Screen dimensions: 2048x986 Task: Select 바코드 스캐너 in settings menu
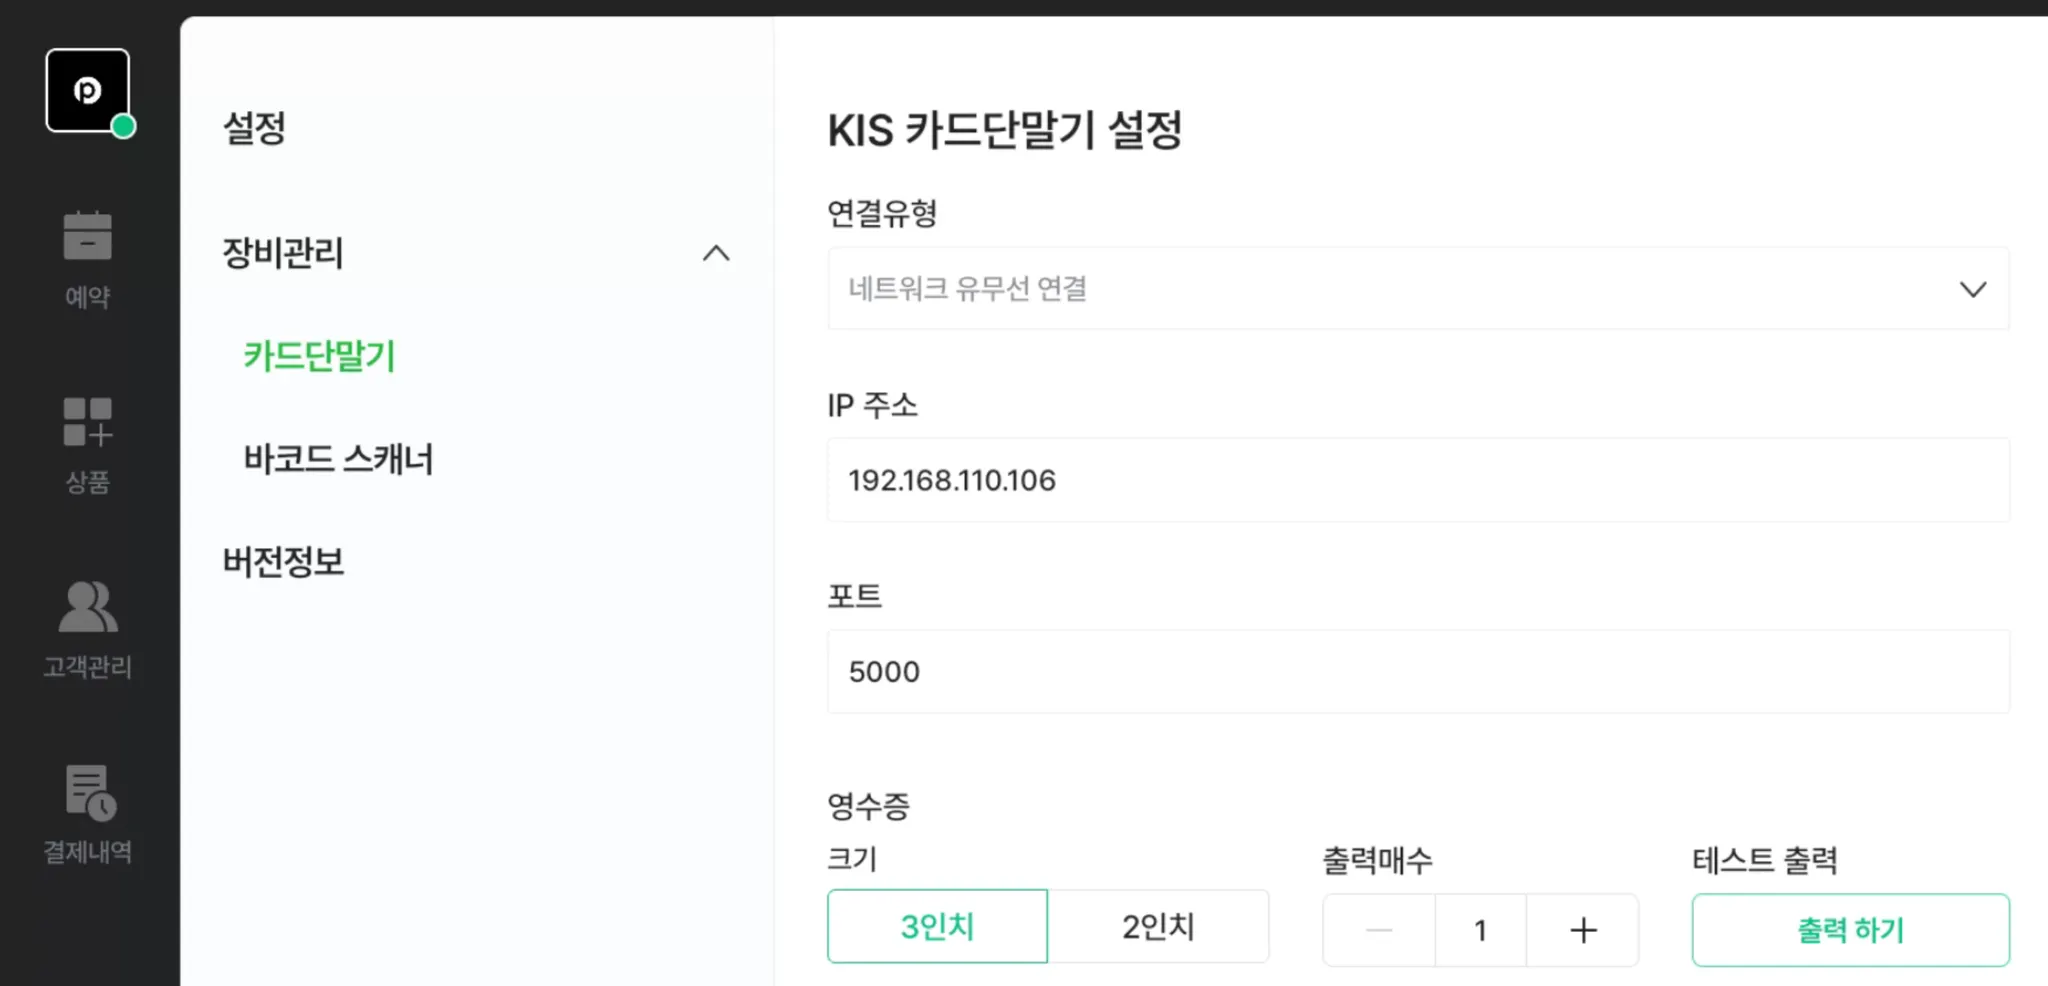click(x=338, y=459)
